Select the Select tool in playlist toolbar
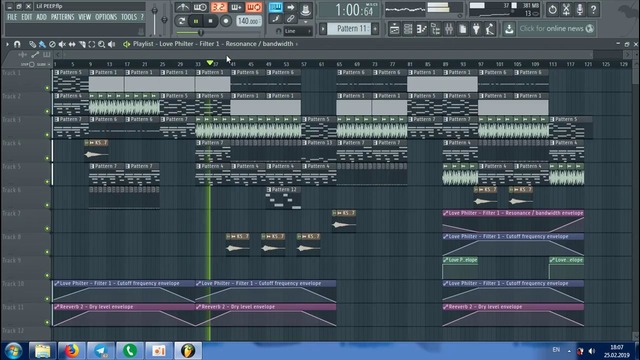The width and height of the screenshot is (640, 360). pyautogui.click(x=92, y=44)
